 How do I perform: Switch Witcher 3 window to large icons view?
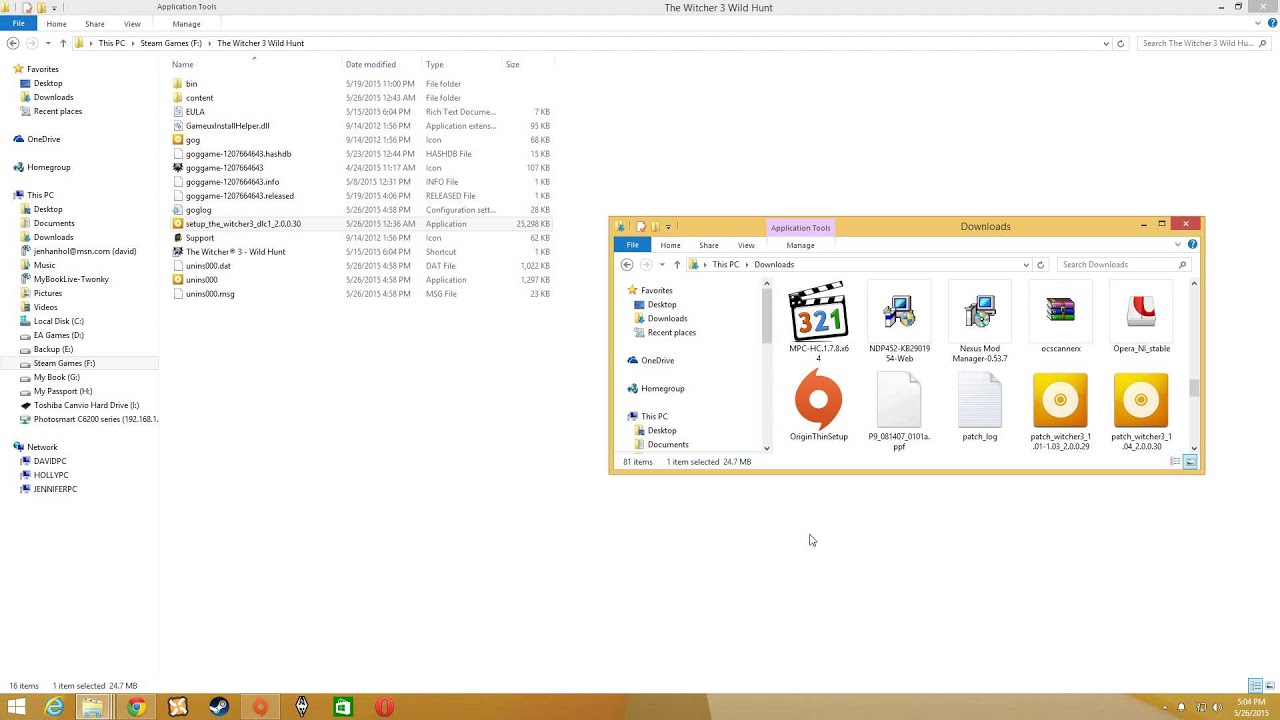(x=1270, y=686)
